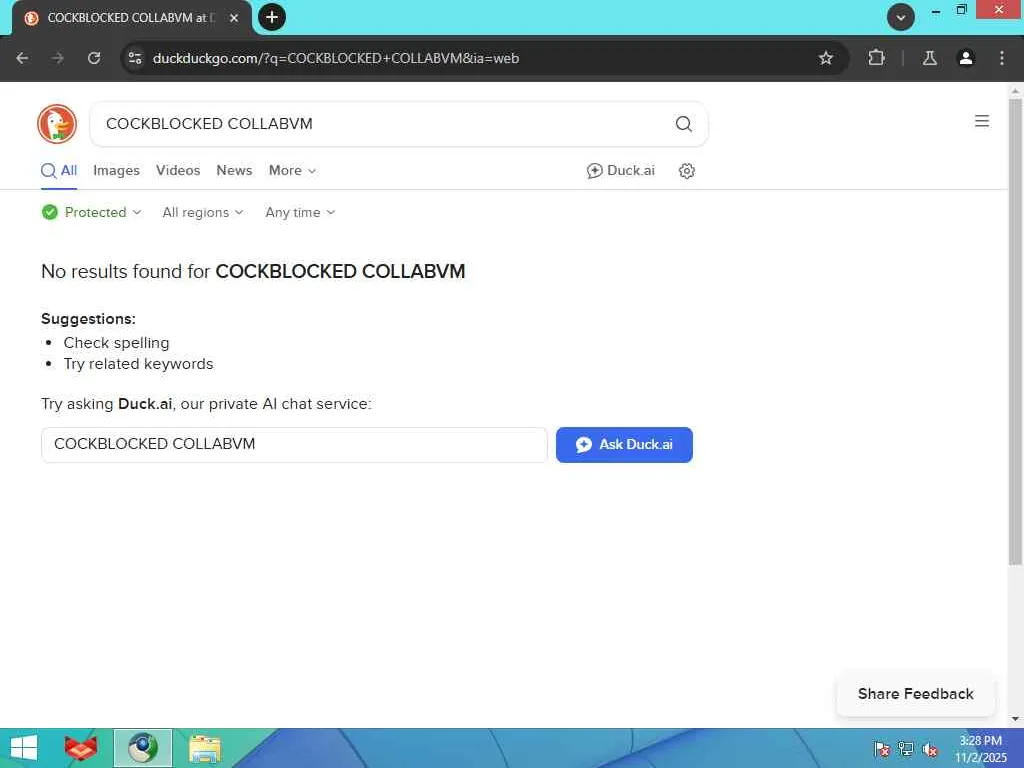
Task: Reload the page
Action: tap(94, 58)
